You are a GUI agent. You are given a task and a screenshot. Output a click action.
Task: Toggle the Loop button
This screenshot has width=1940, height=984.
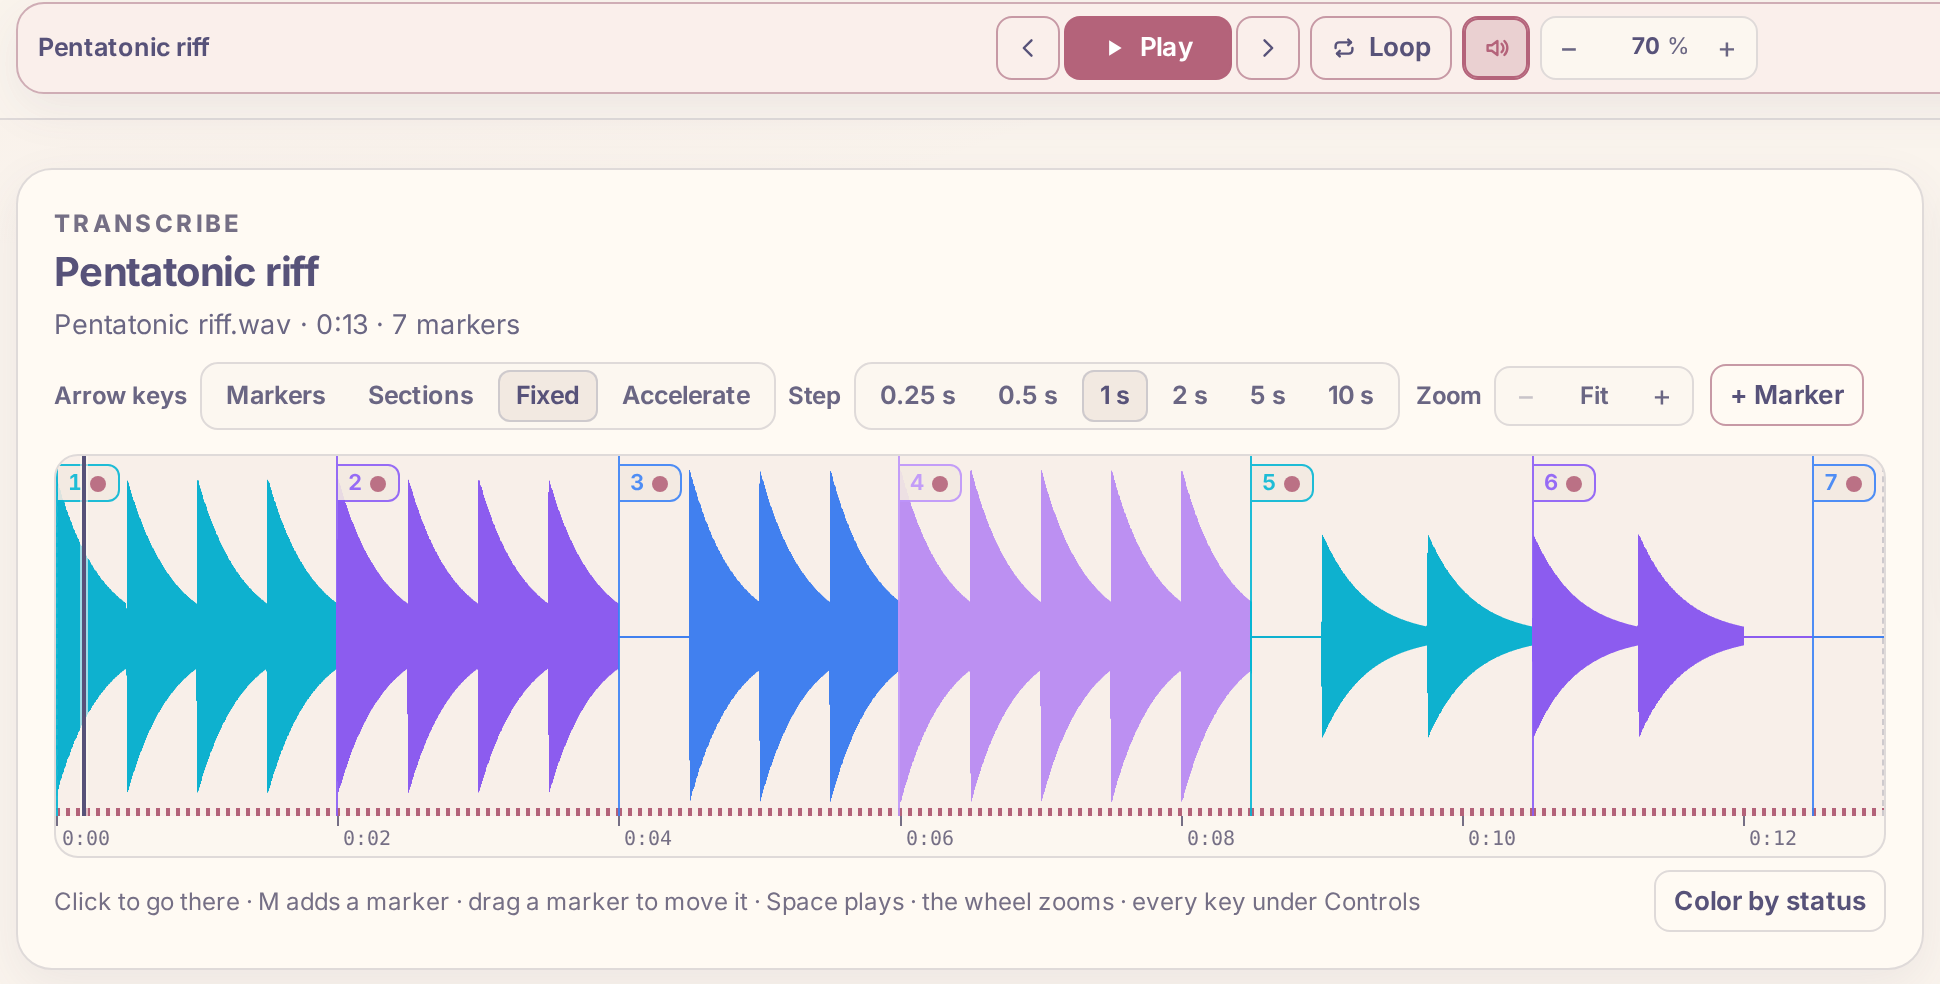pyautogui.click(x=1380, y=48)
